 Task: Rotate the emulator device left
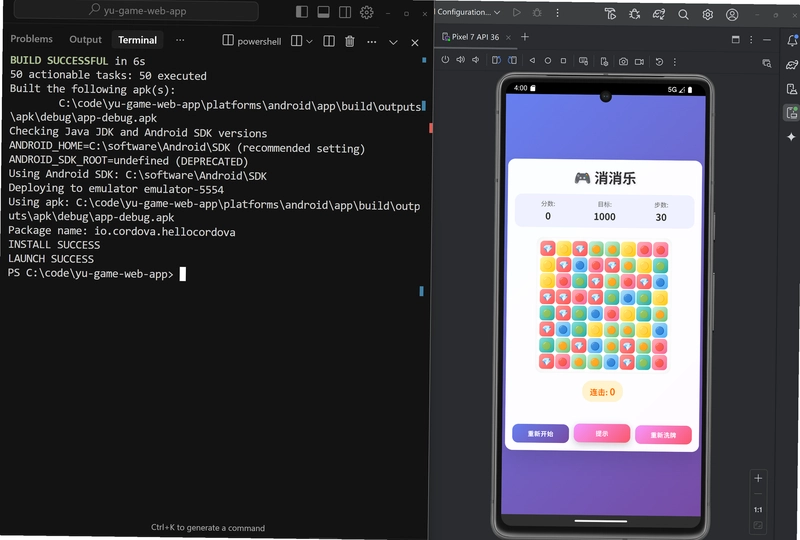[x=496, y=60]
